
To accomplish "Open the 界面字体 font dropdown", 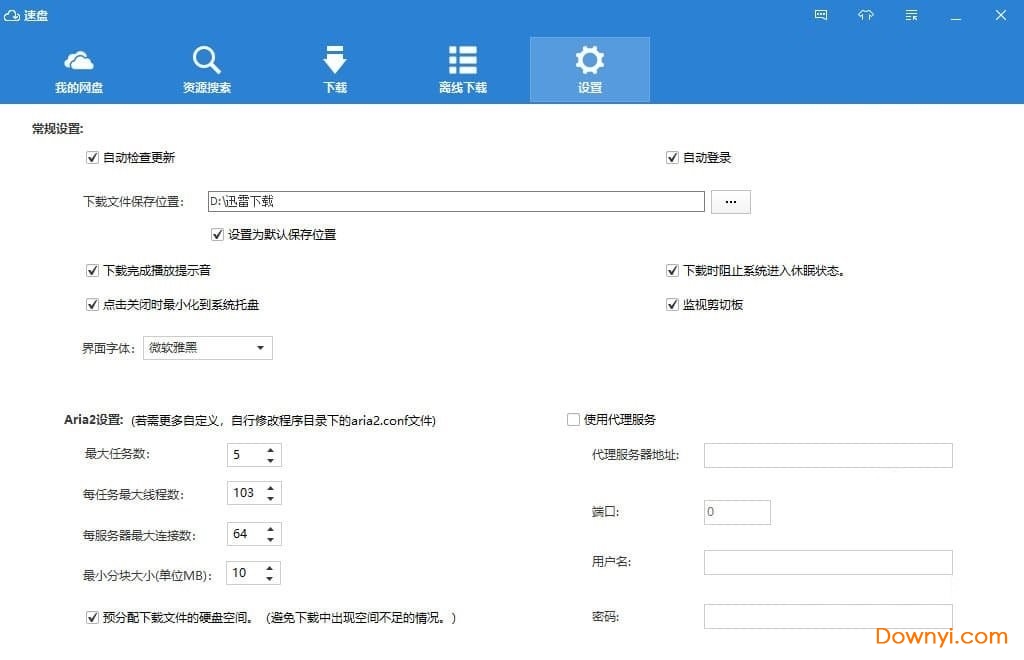I will click(x=259, y=347).
